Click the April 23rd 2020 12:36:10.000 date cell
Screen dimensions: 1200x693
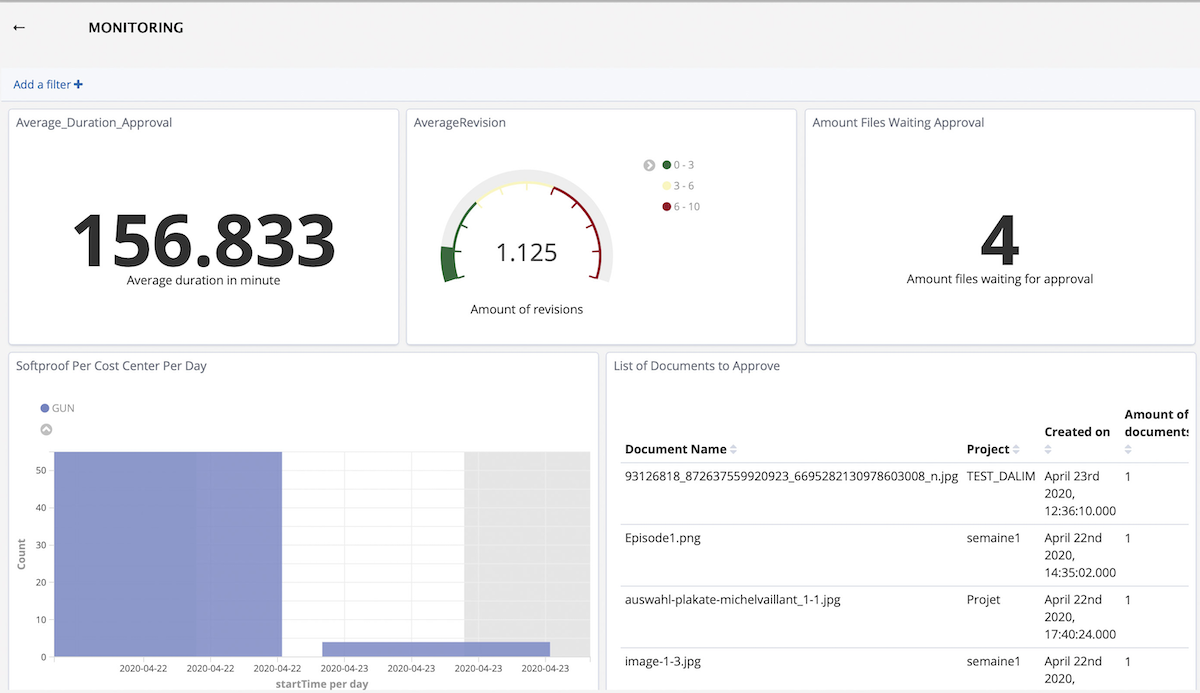point(1080,494)
